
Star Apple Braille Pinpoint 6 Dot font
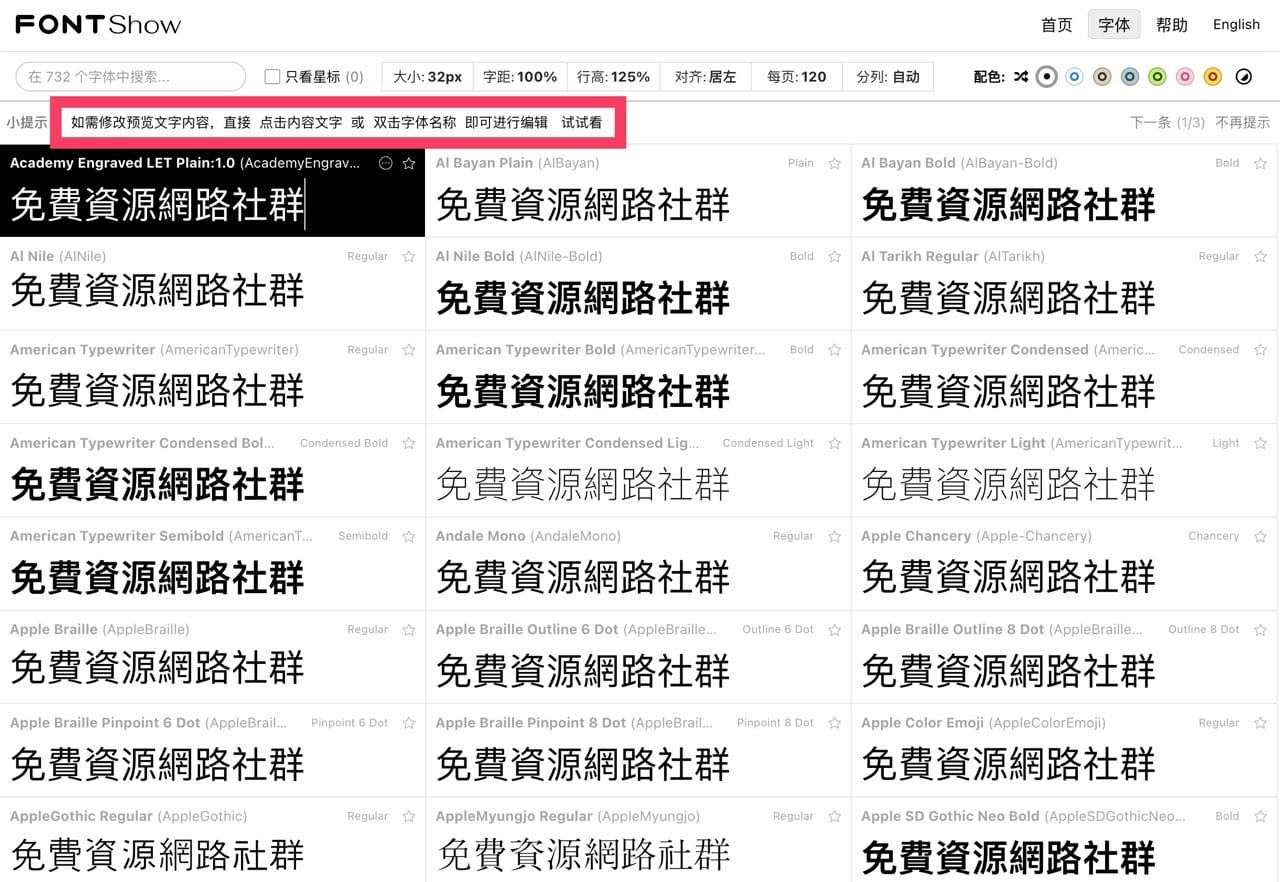[x=409, y=723]
